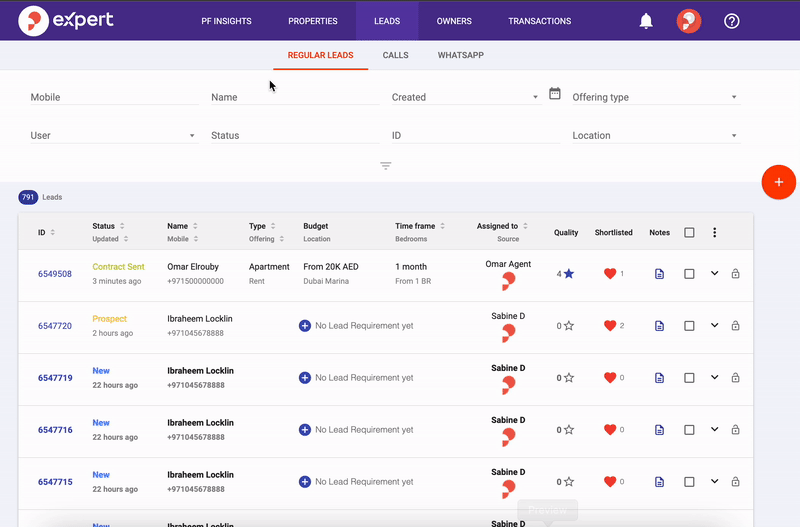
Task: Open the Properties menu in top navigation
Action: pos(312,21)
